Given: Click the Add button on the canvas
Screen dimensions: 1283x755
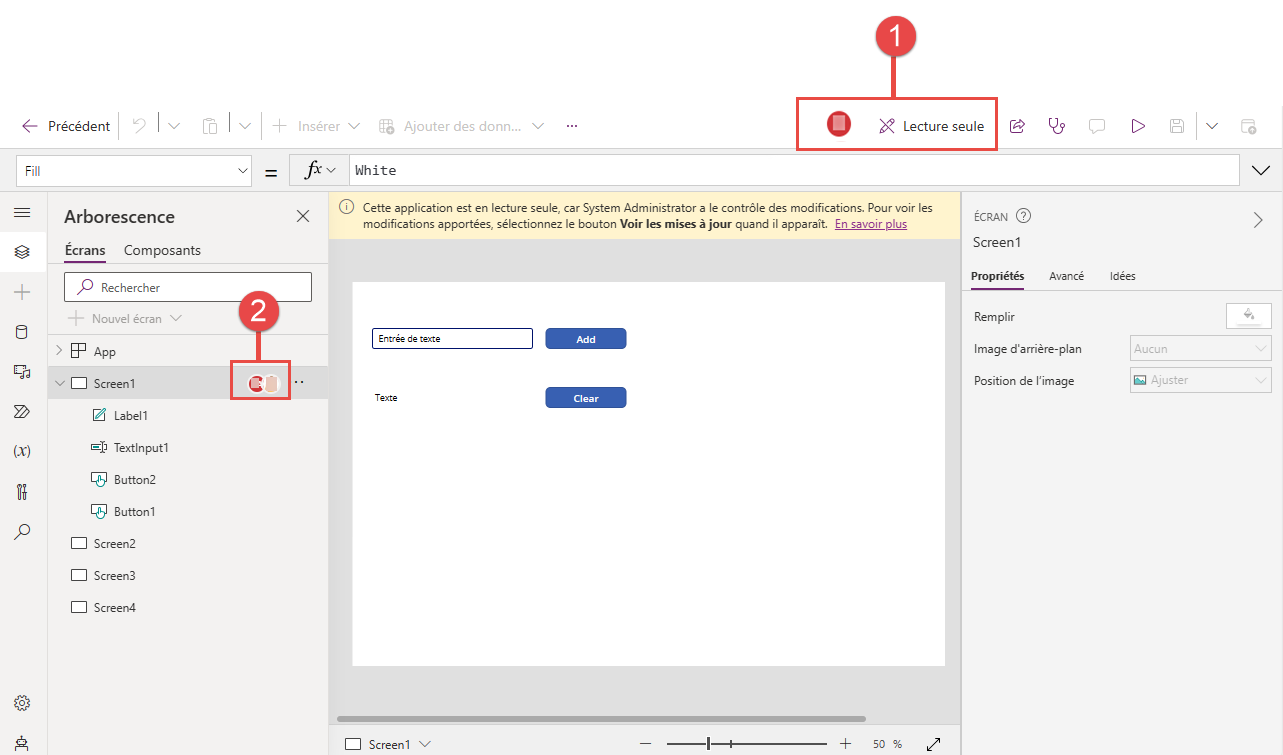Looking at the screenshot, I should (586, 339).
